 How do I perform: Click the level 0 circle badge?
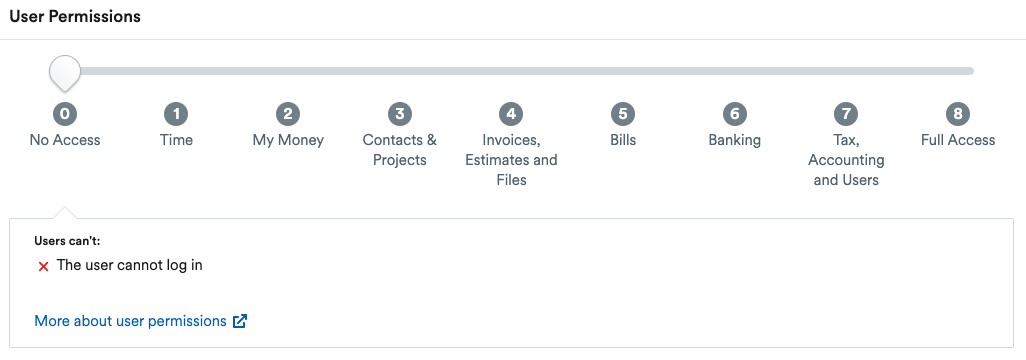[x=65, y=114]
